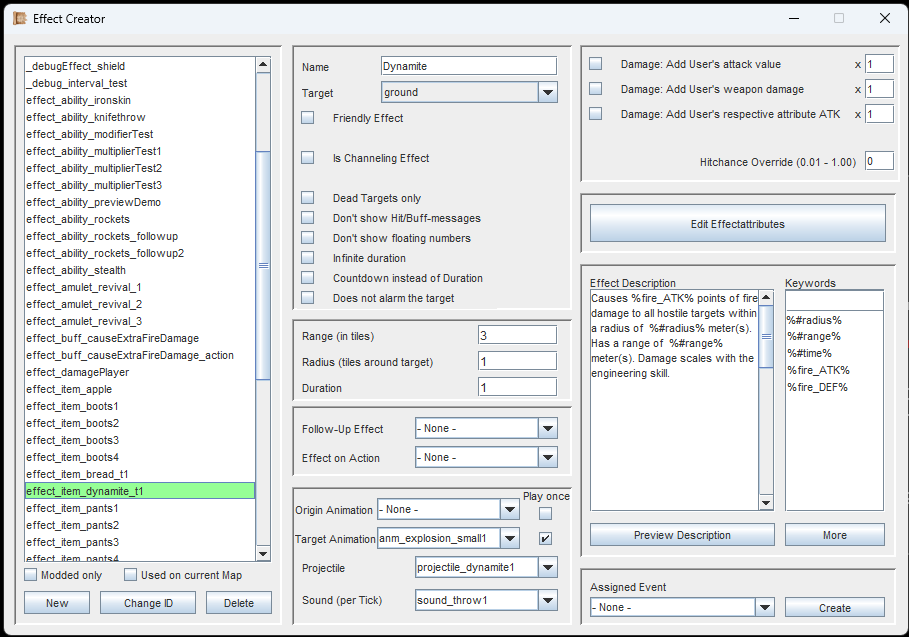The image size is (909, 637).
Task: Enable the Friendly Effect checkbox
Action: [x=308, y=118]
